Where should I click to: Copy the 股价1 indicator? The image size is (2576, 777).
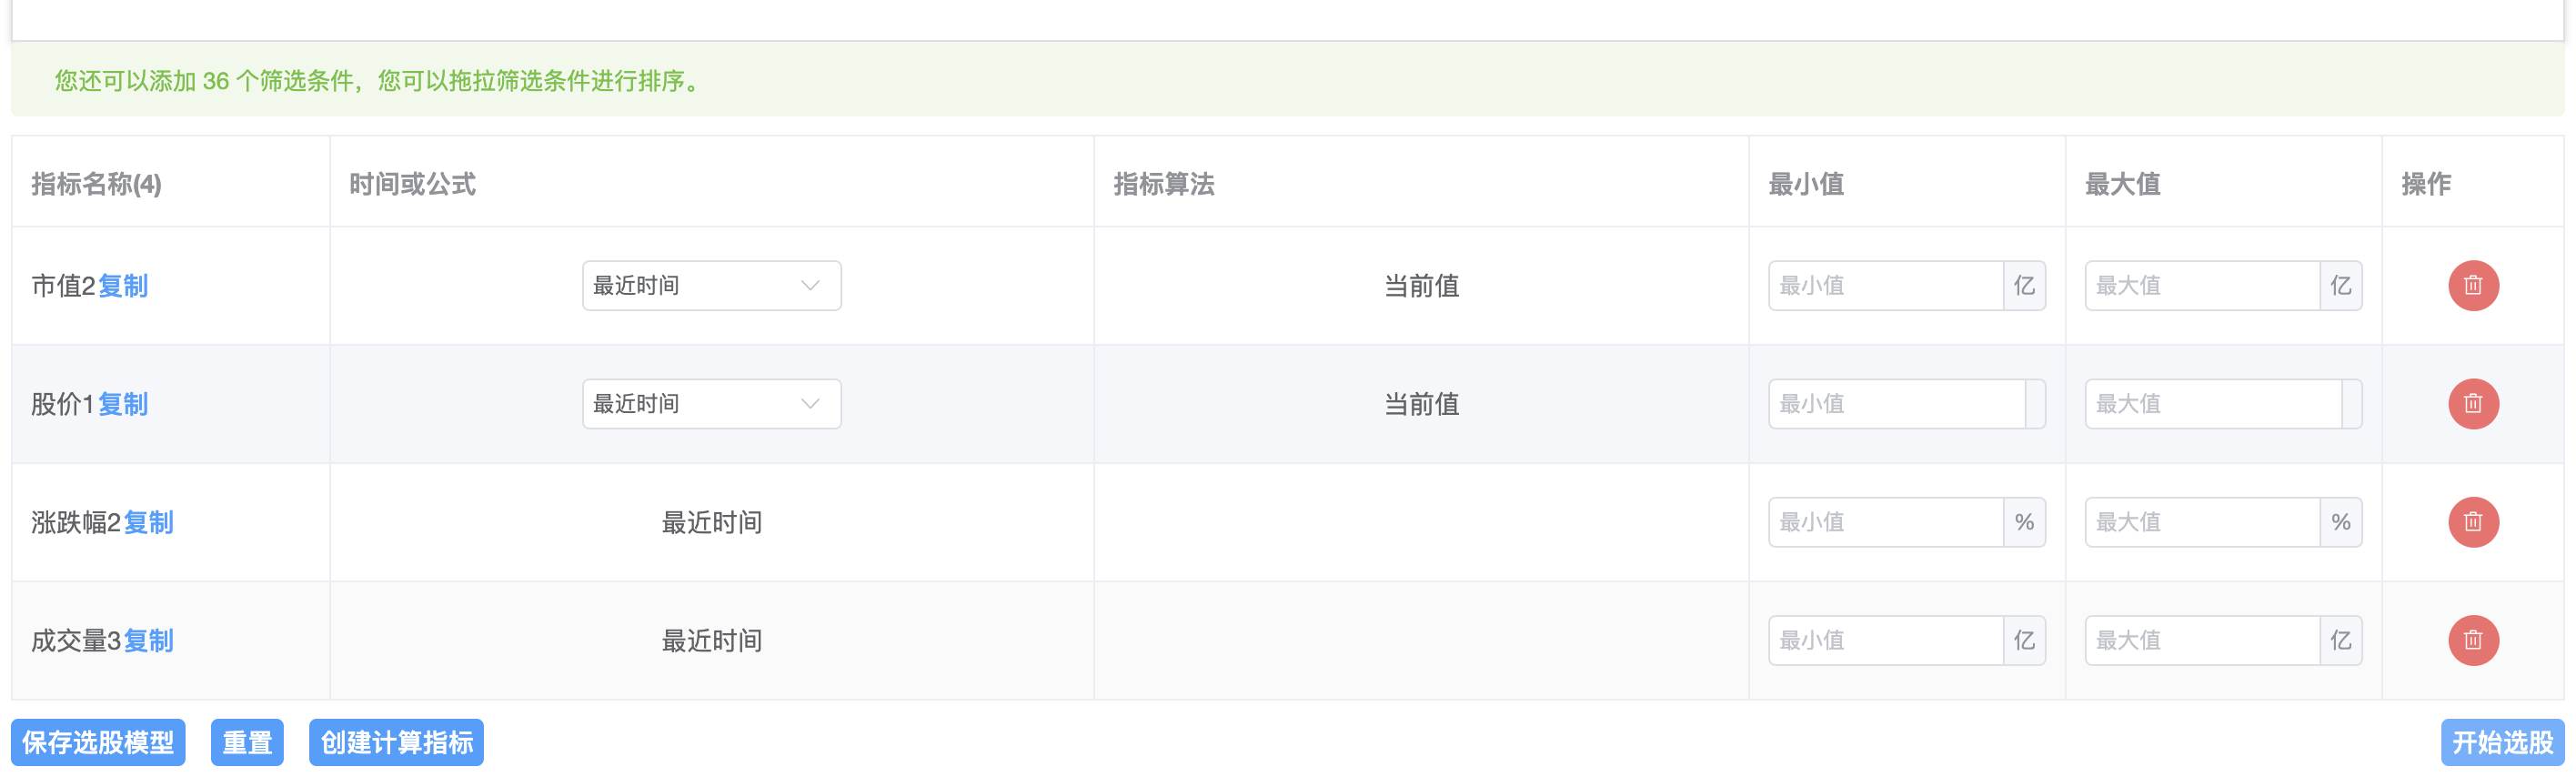coord(123,404)
